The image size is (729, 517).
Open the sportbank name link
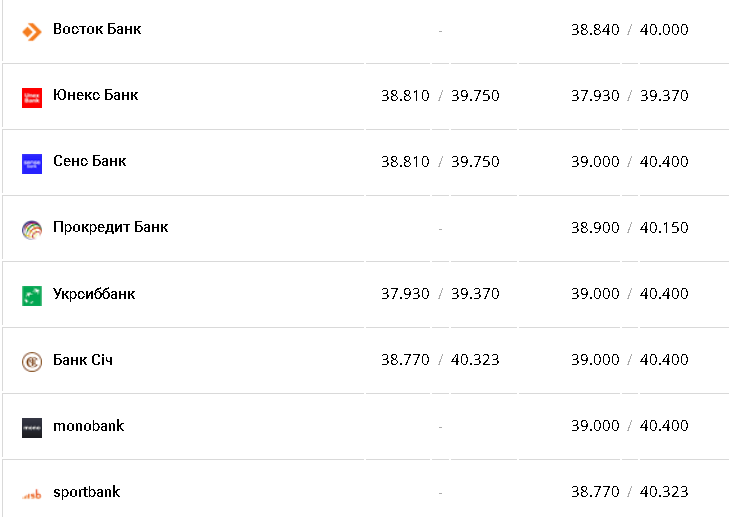pos(86,492)
